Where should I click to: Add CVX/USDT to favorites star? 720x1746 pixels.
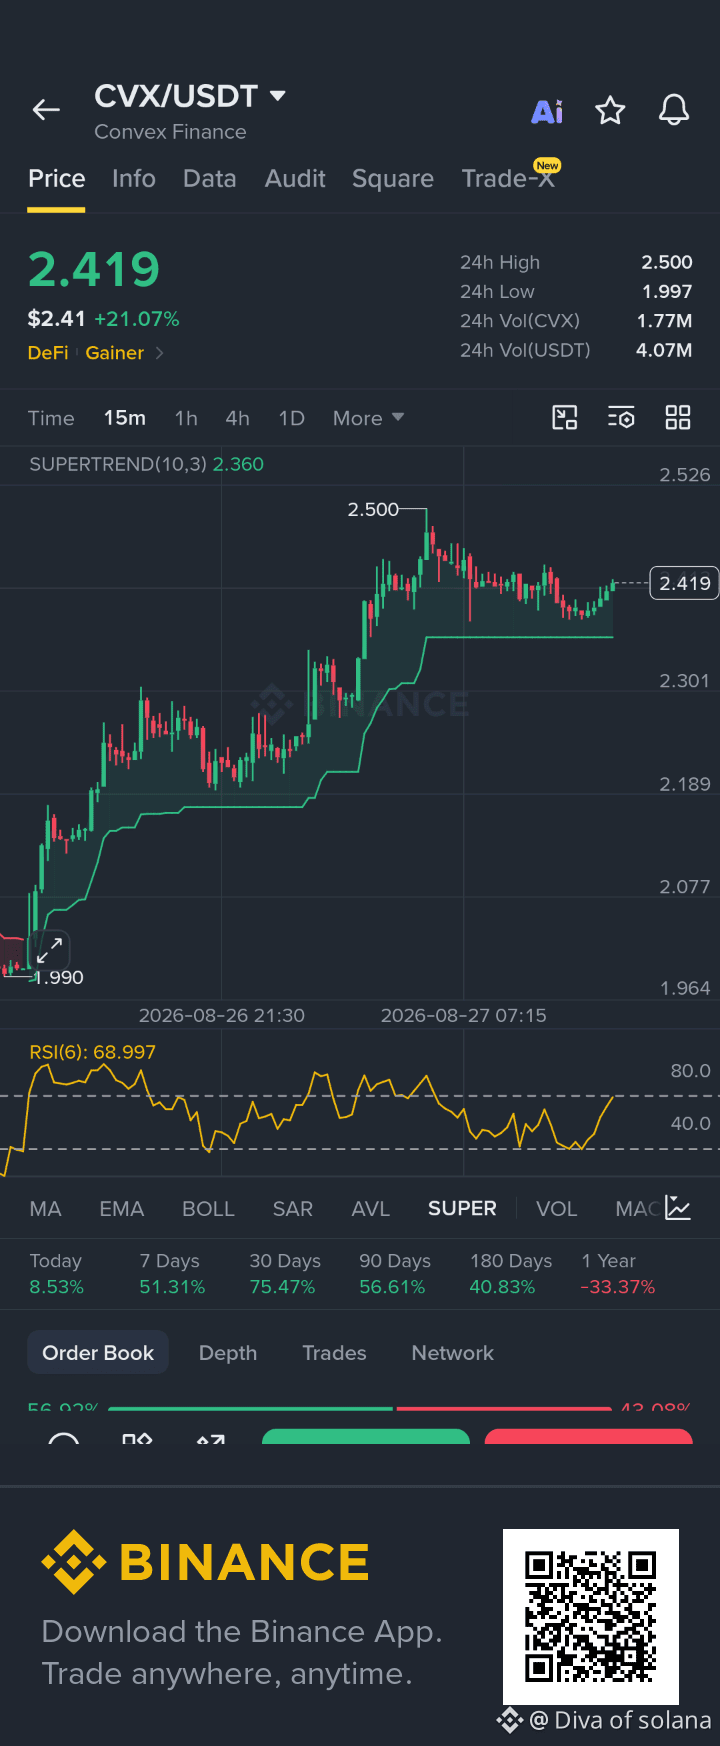tap(610, 110)
